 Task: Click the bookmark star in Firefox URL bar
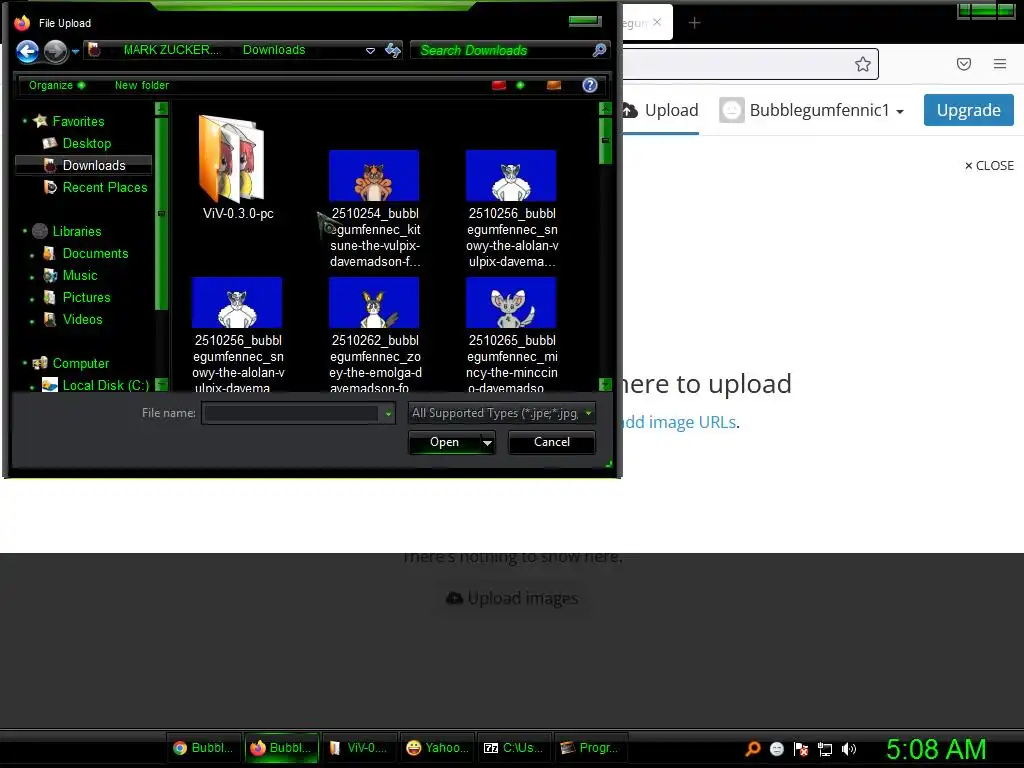point(863,64)
